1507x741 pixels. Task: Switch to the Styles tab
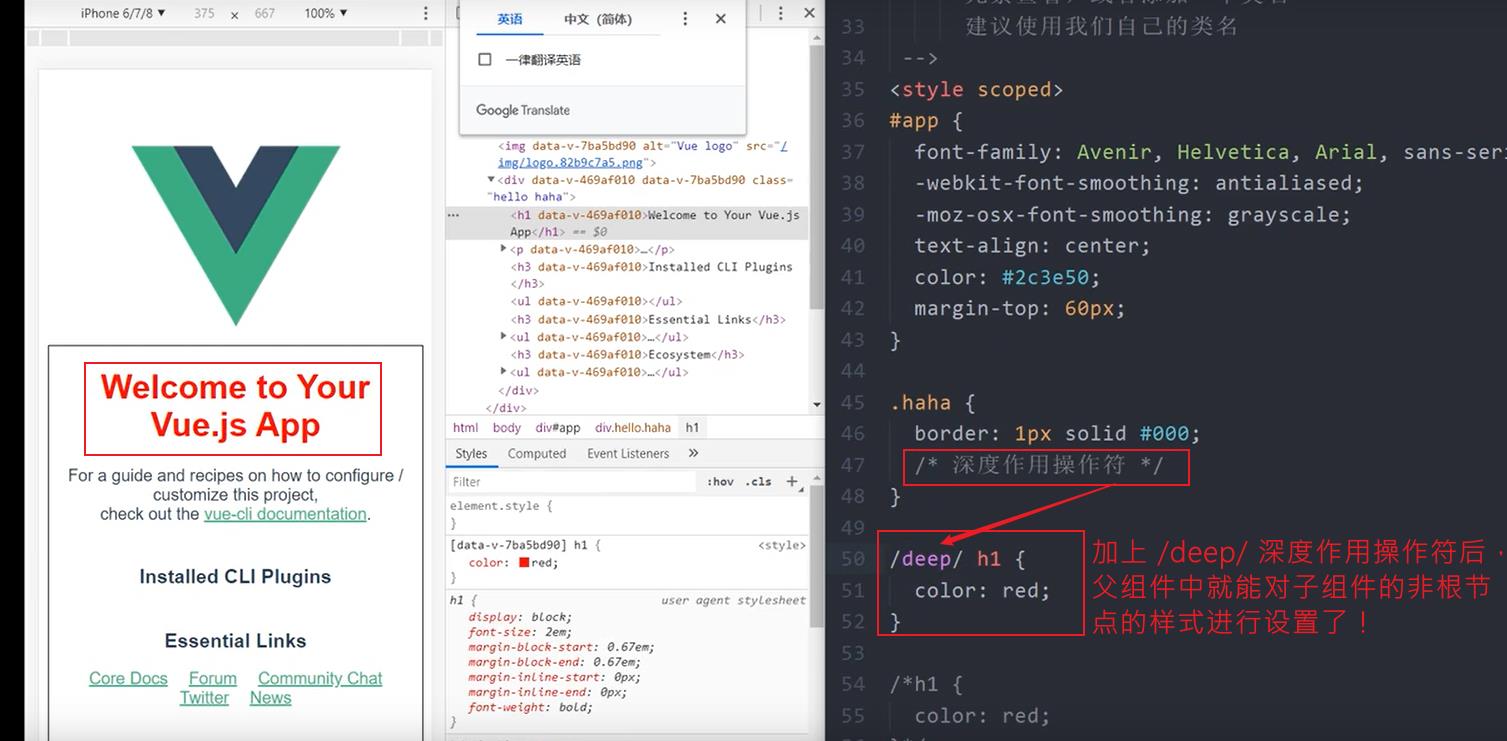pos(471,453)
